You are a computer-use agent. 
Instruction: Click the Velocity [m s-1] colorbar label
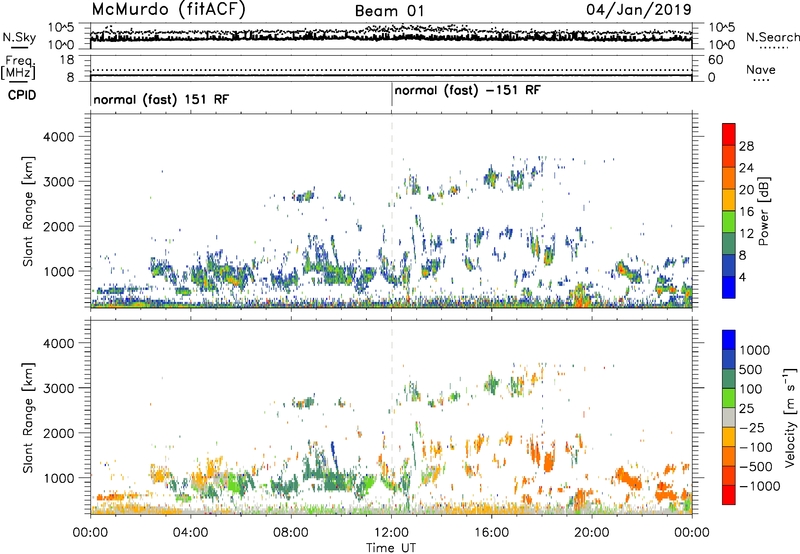pos(790,417)
